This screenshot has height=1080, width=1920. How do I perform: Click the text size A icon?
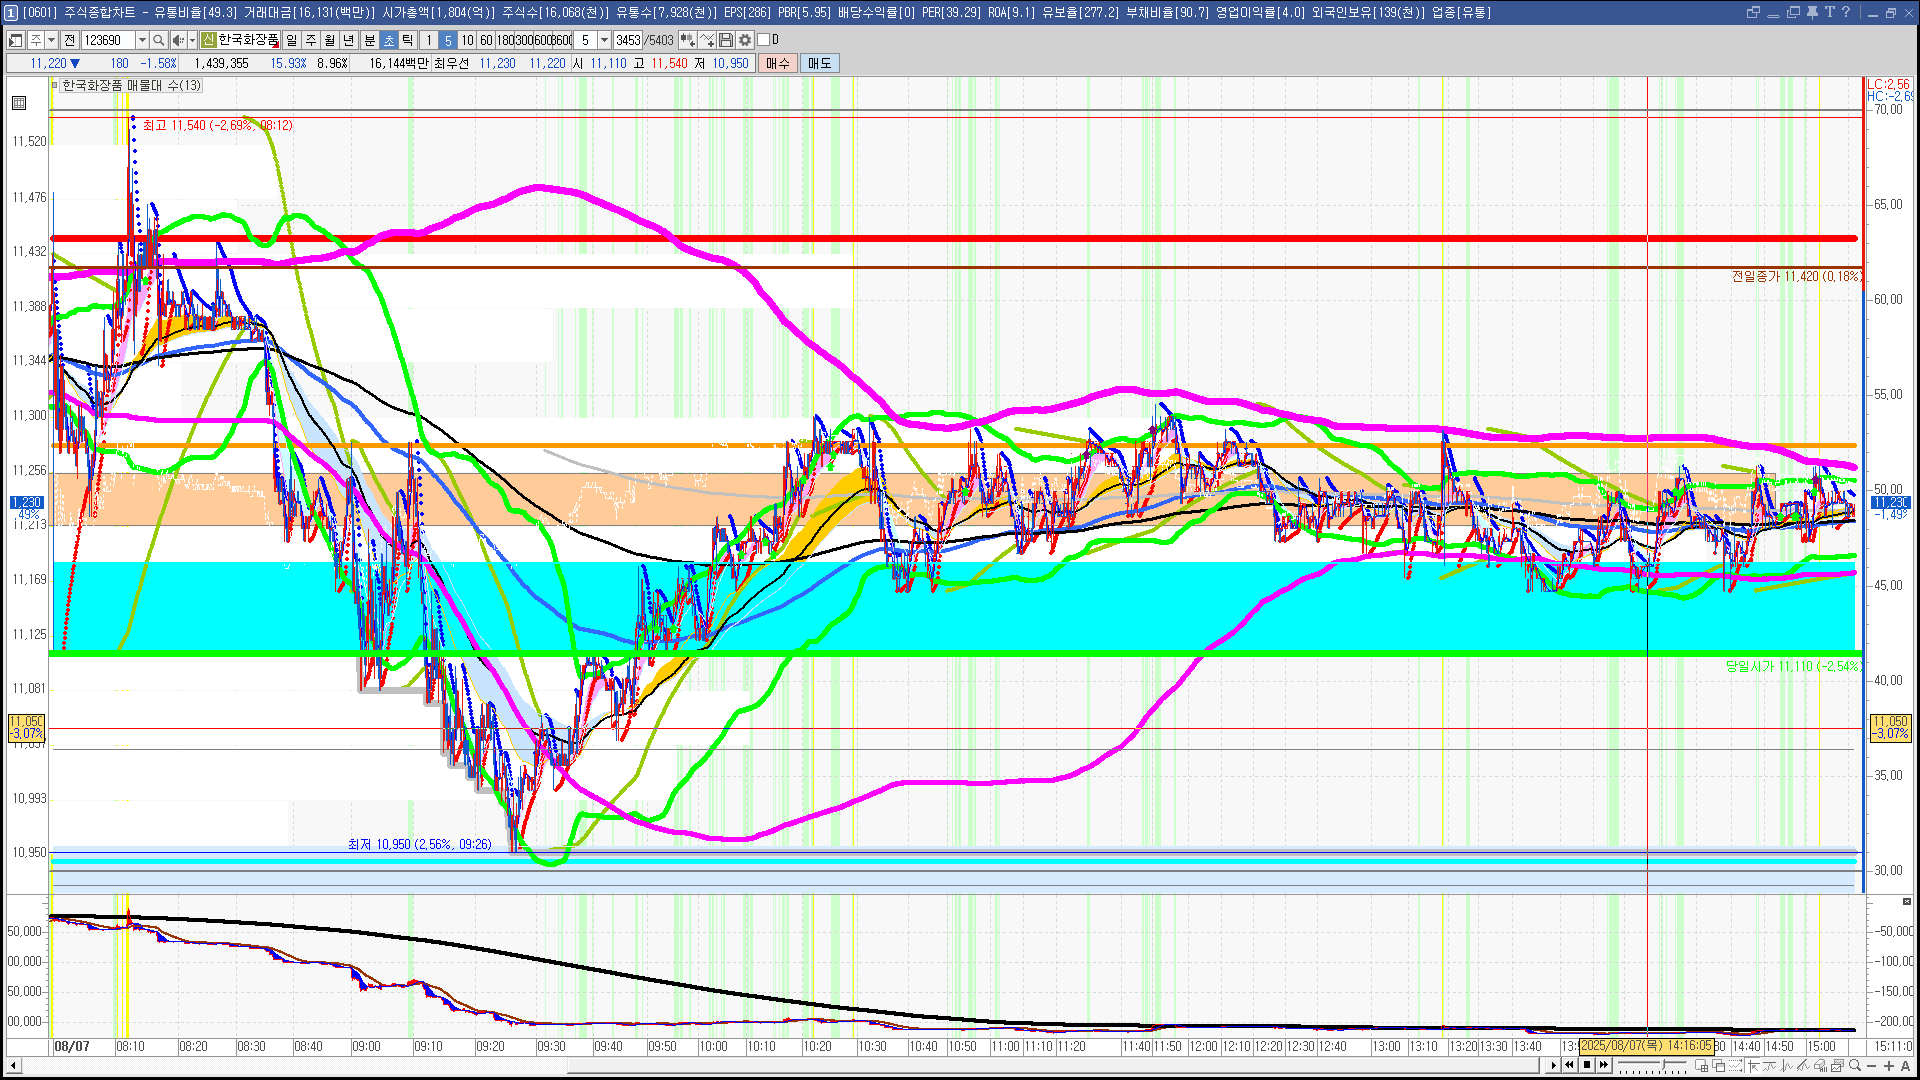click(1906, 1065)
